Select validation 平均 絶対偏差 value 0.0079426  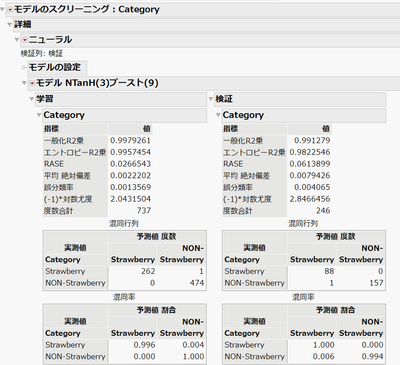pyautogui.click(x=310, y=175)
